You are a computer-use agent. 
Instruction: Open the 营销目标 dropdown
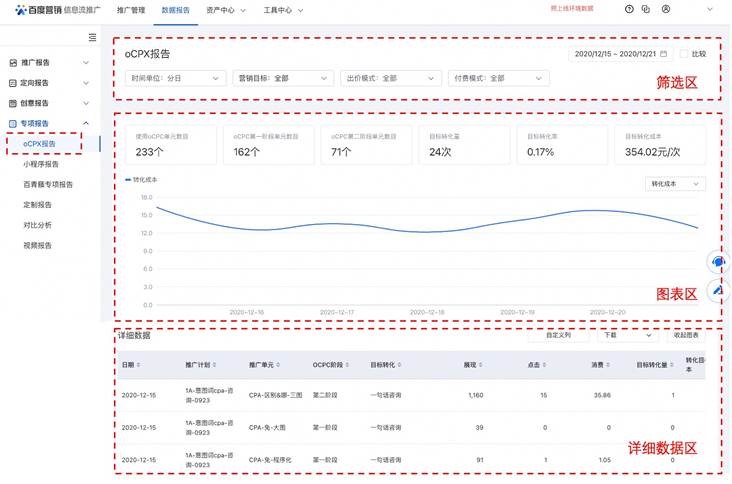283,78
